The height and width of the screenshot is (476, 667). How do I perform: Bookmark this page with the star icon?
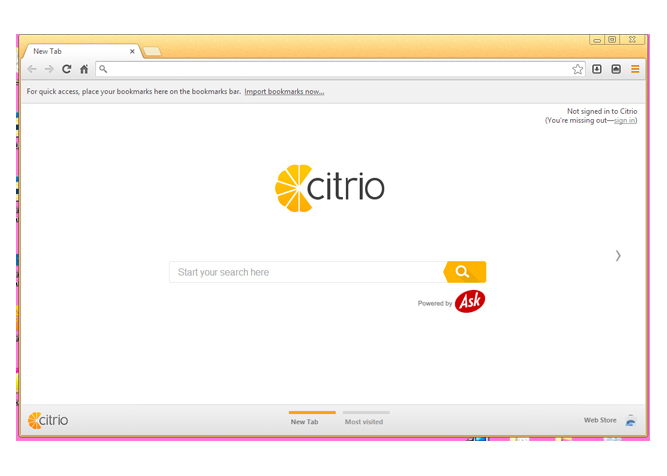coord(577,69)
